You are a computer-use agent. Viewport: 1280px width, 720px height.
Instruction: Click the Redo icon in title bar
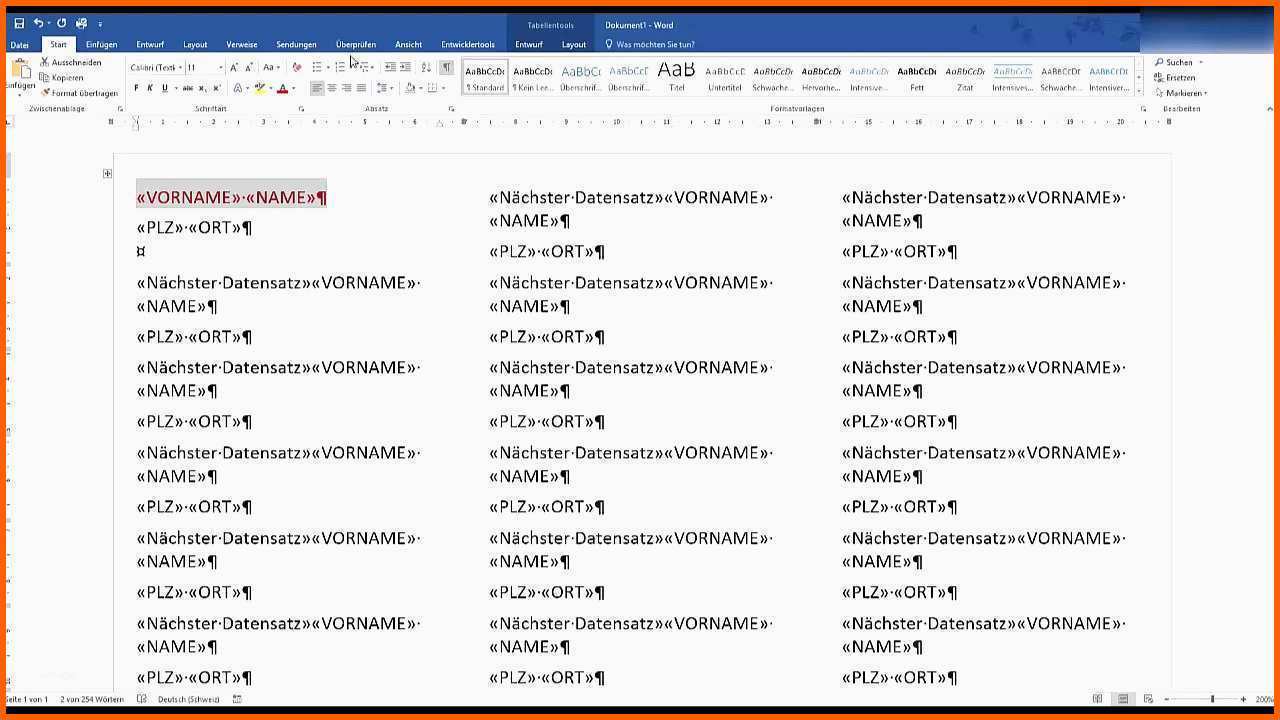pos(62,23)
